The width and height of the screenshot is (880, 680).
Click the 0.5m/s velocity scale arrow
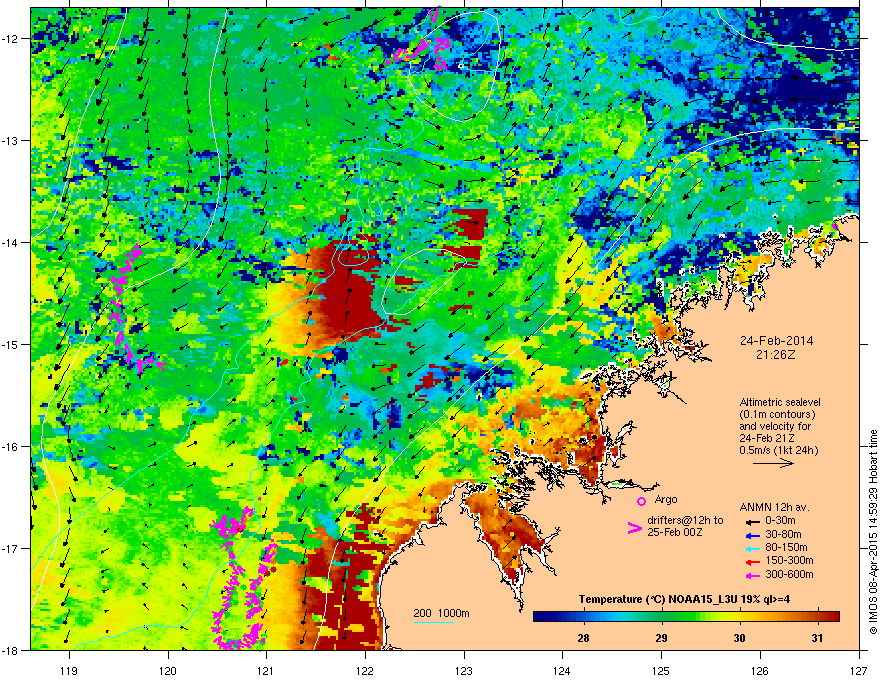[773, 463]
